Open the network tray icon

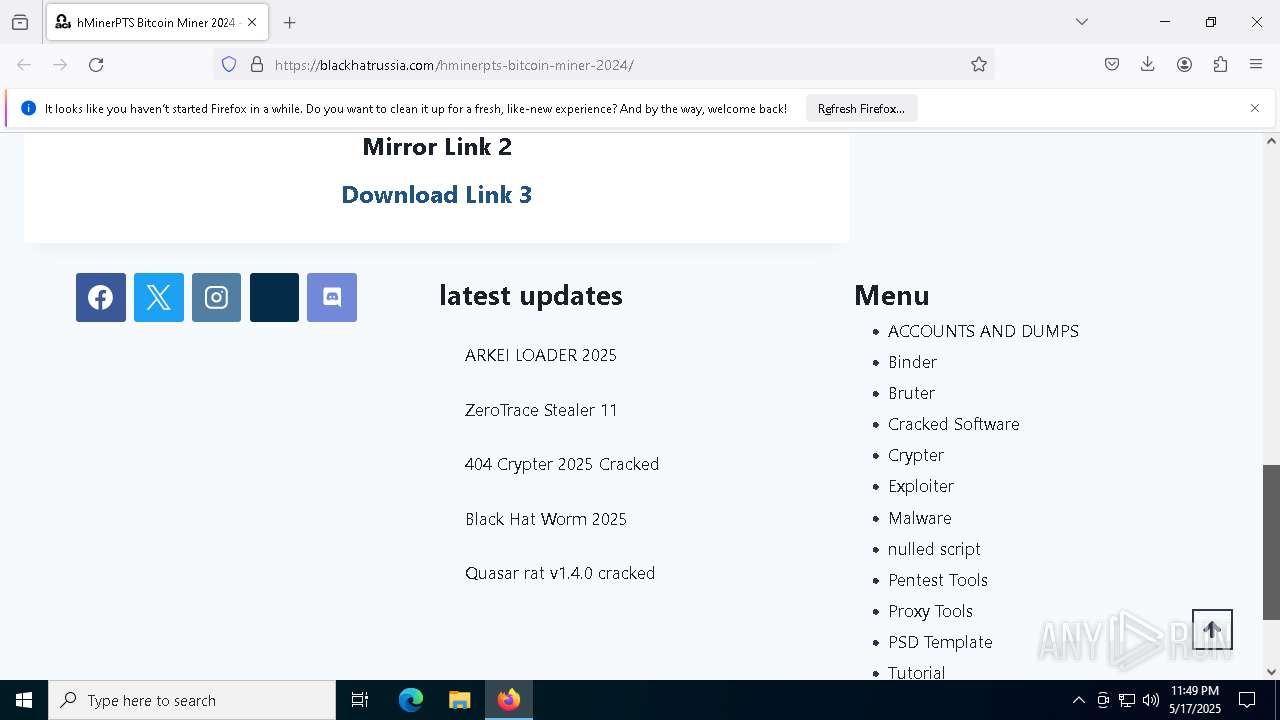point(1127,700)
